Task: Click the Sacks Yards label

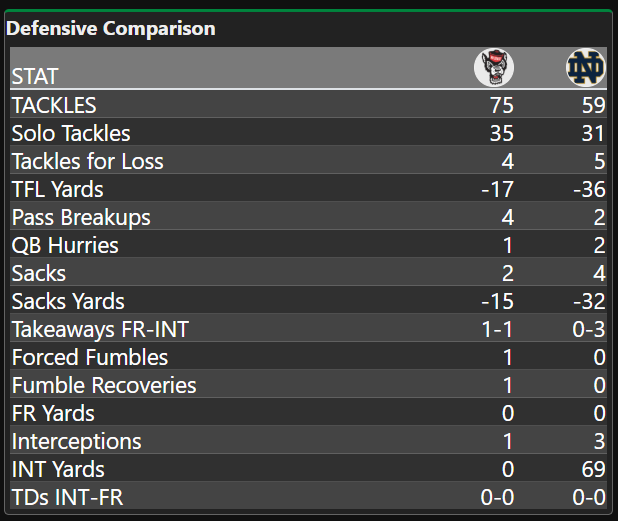Action: point(68,301)
